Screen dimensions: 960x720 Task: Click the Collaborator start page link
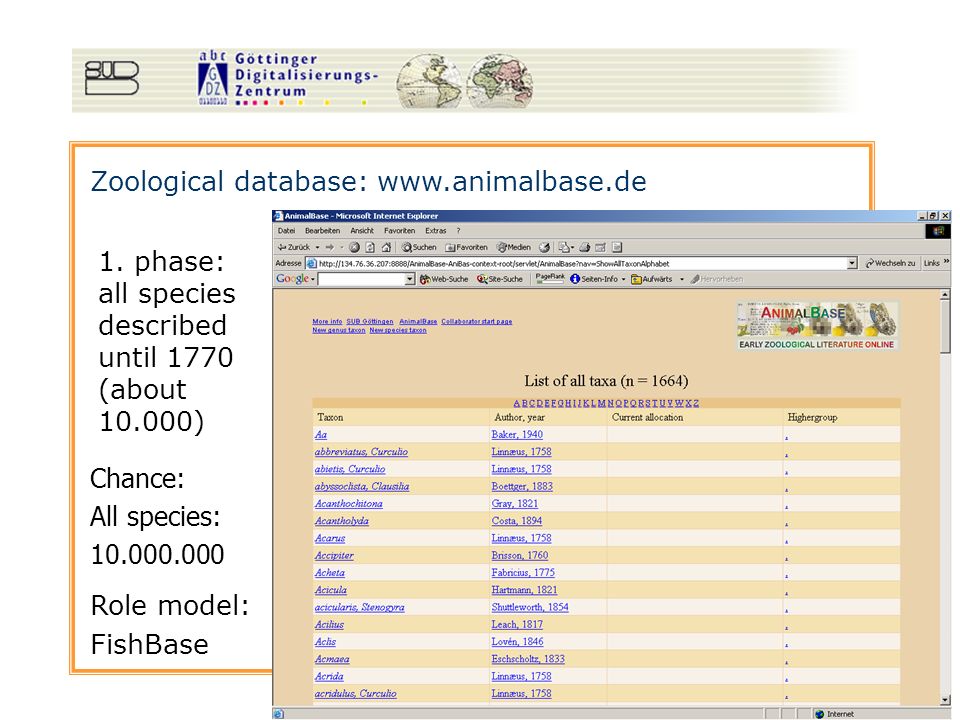(x=477, y=321)
